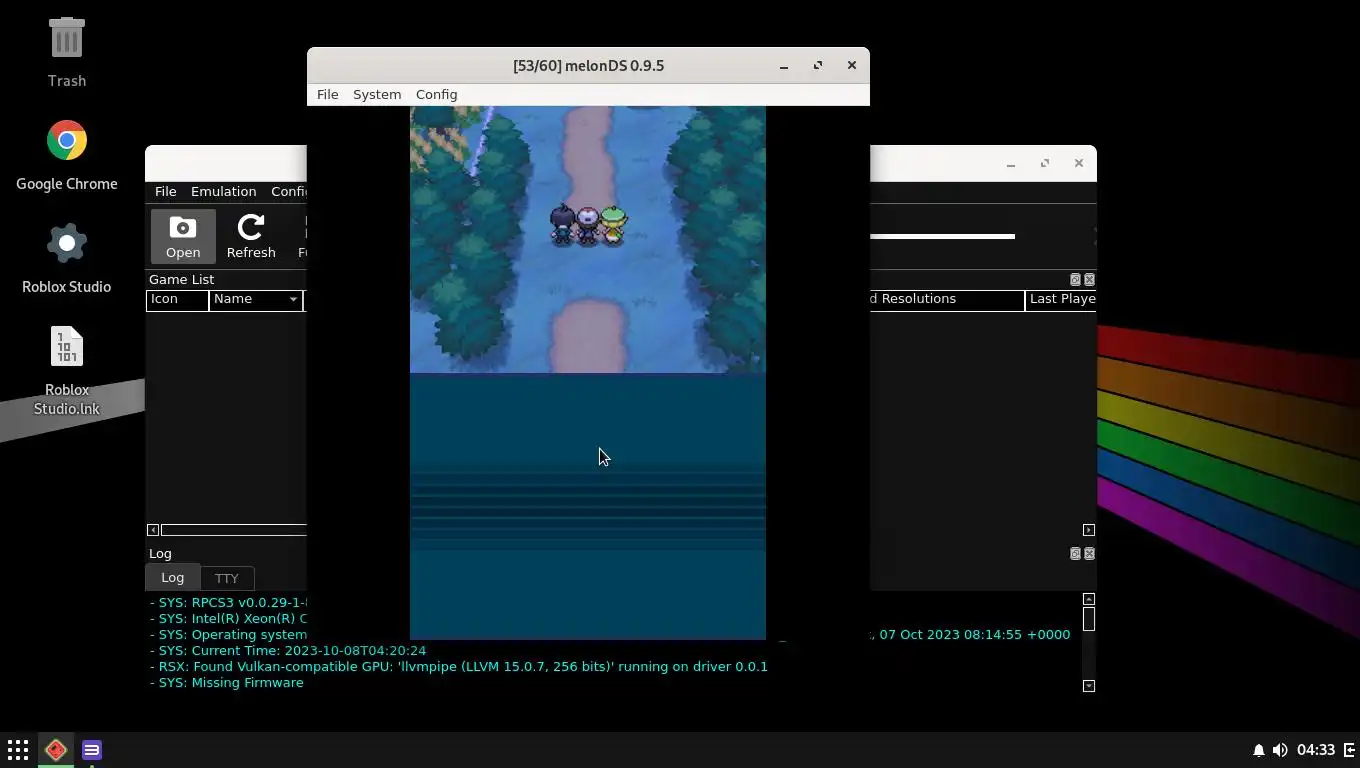Click game list horizontal scroll right arrow
The image size is (1360, 768).
1089,530
